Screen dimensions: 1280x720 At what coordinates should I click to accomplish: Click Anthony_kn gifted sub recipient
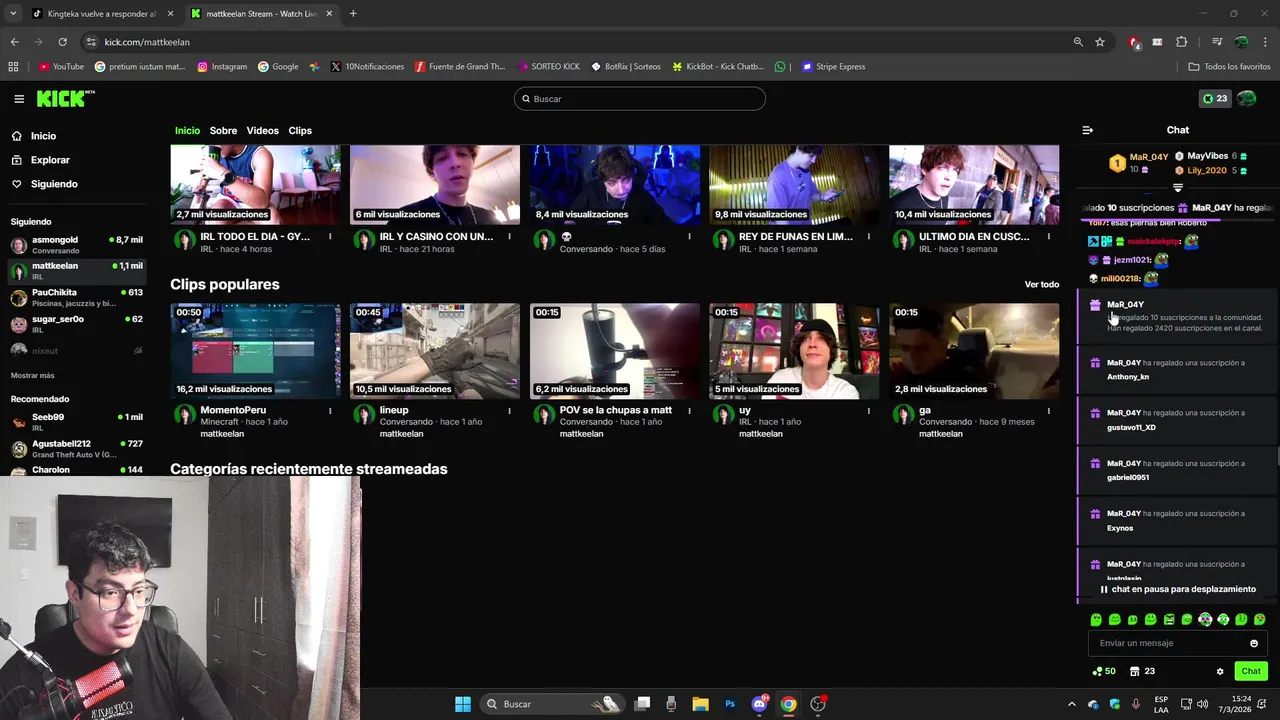1128,377
